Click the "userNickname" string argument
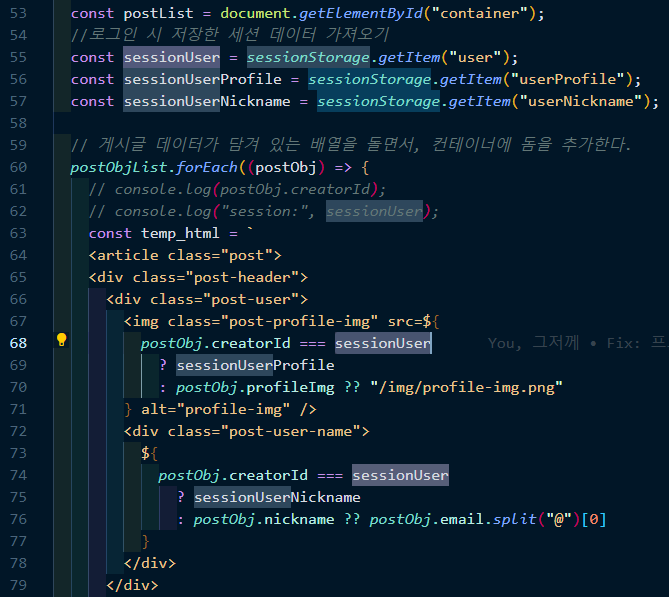This screenshot has height=597, width=669. (581, 102)
